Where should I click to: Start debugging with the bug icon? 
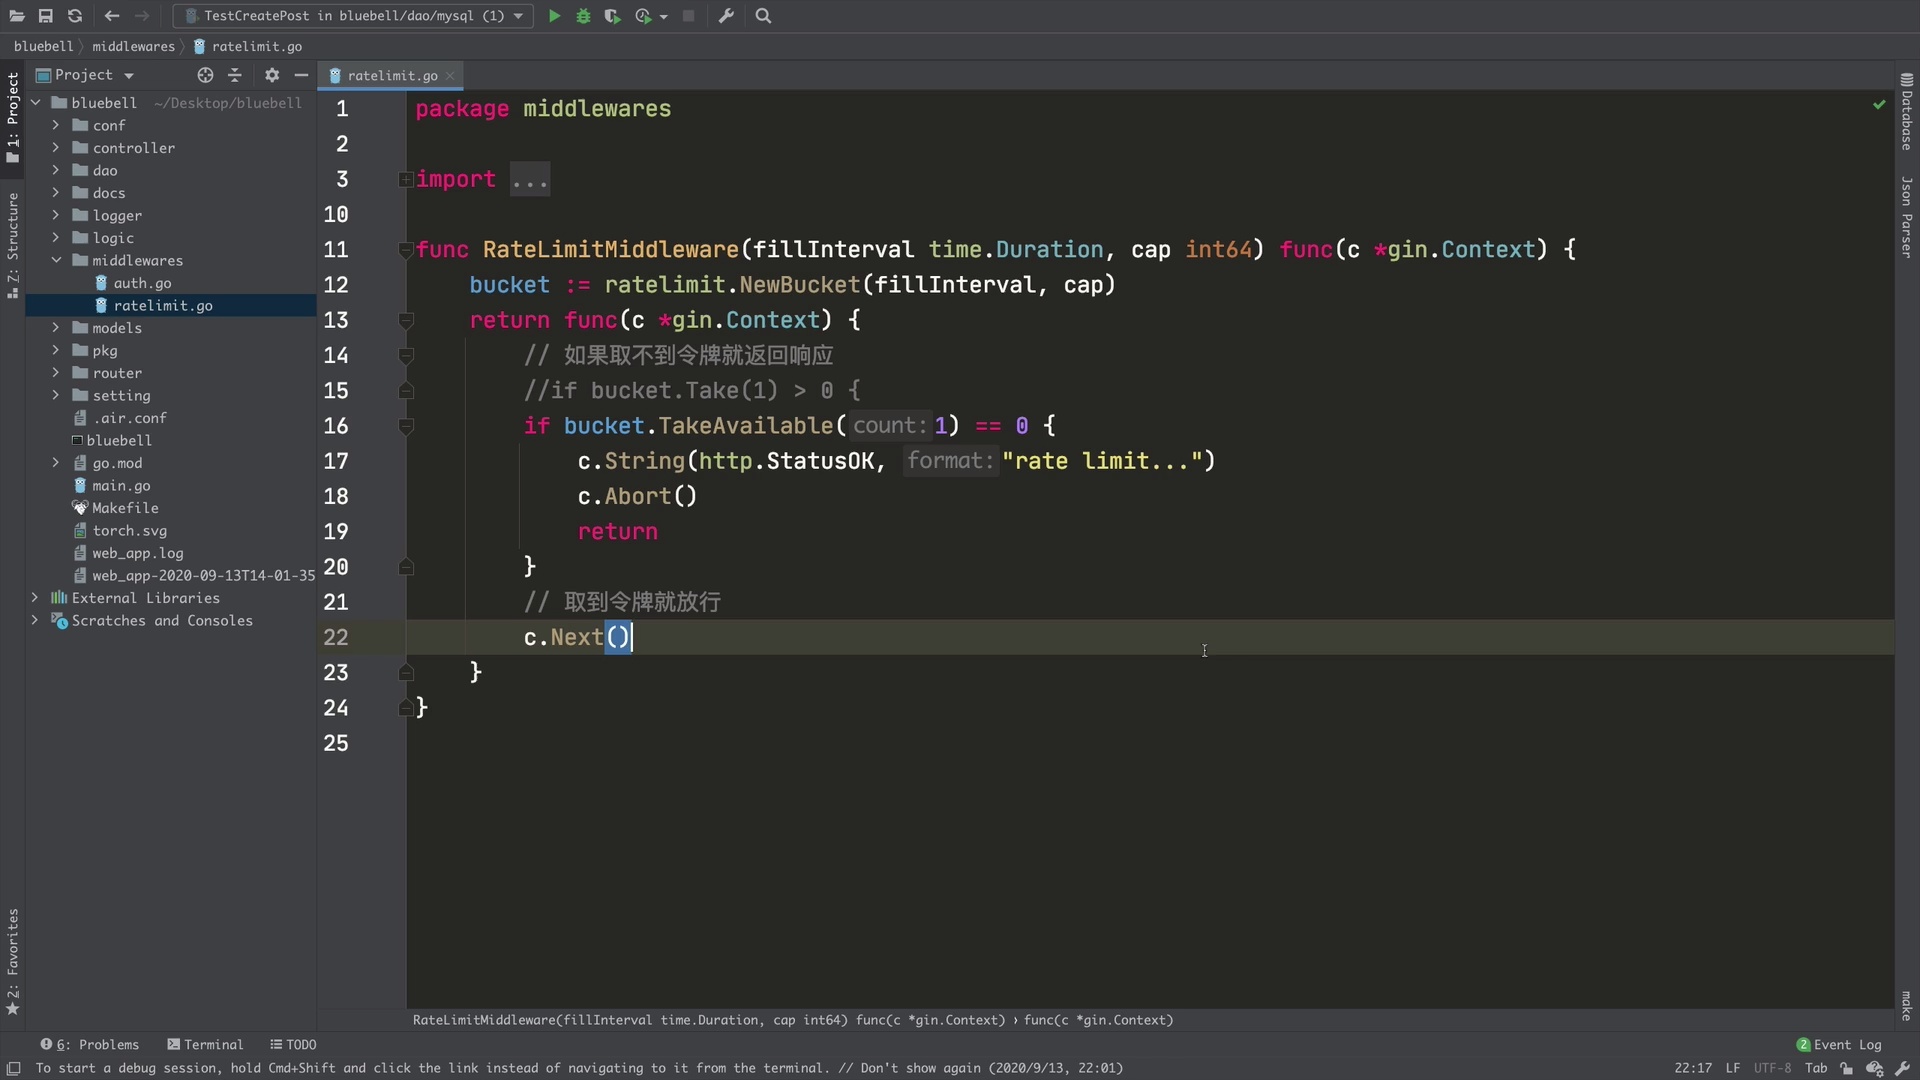[x=583, y=16]
